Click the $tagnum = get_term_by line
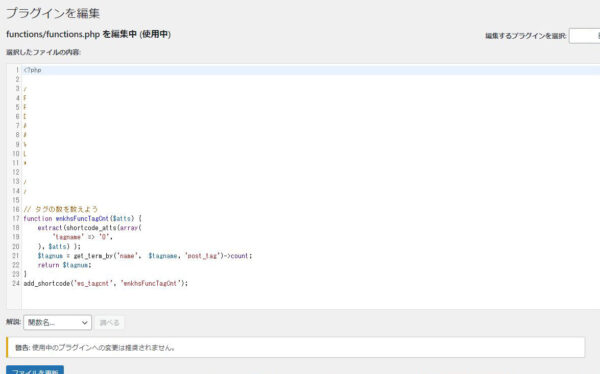 tap(145, 256)
